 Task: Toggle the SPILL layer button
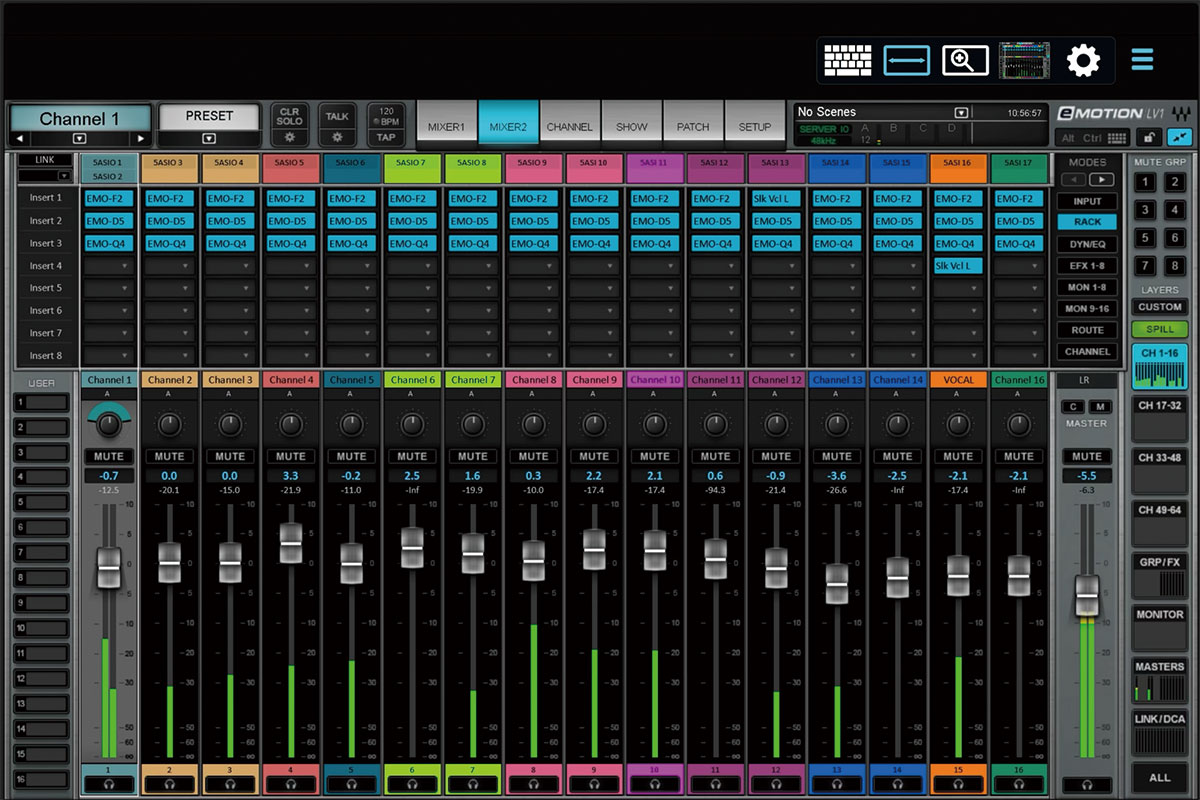point(1160,329)
